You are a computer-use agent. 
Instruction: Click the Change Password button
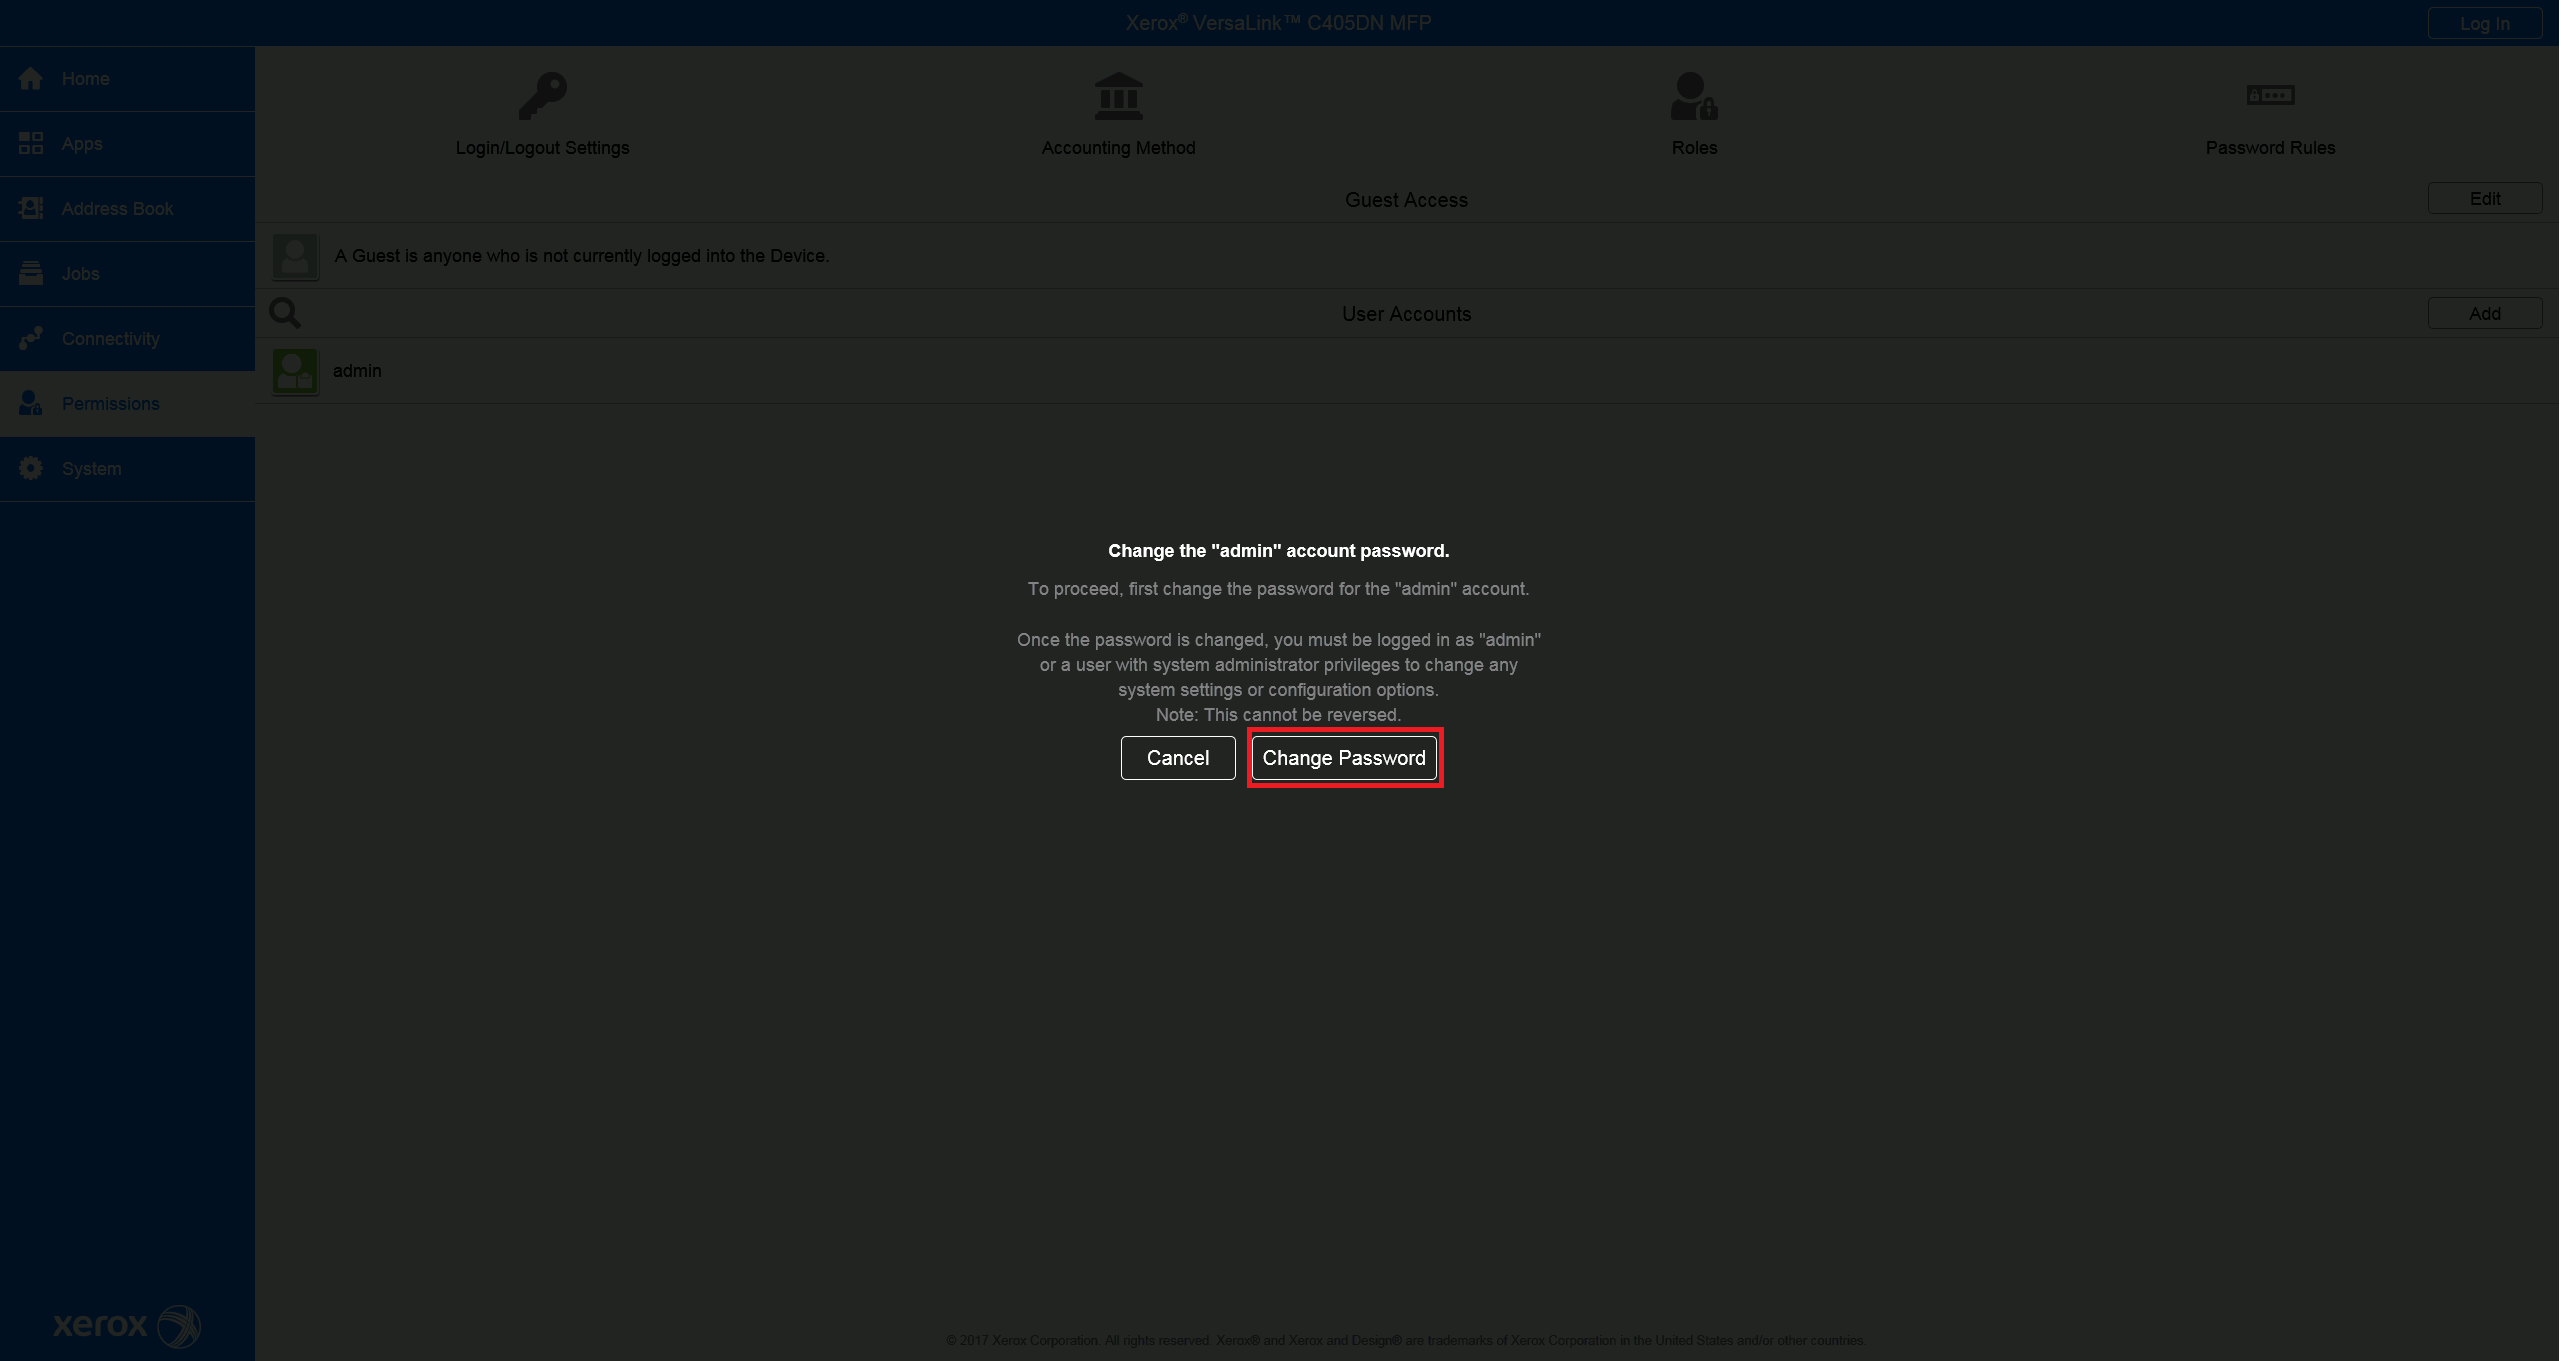1344,757
